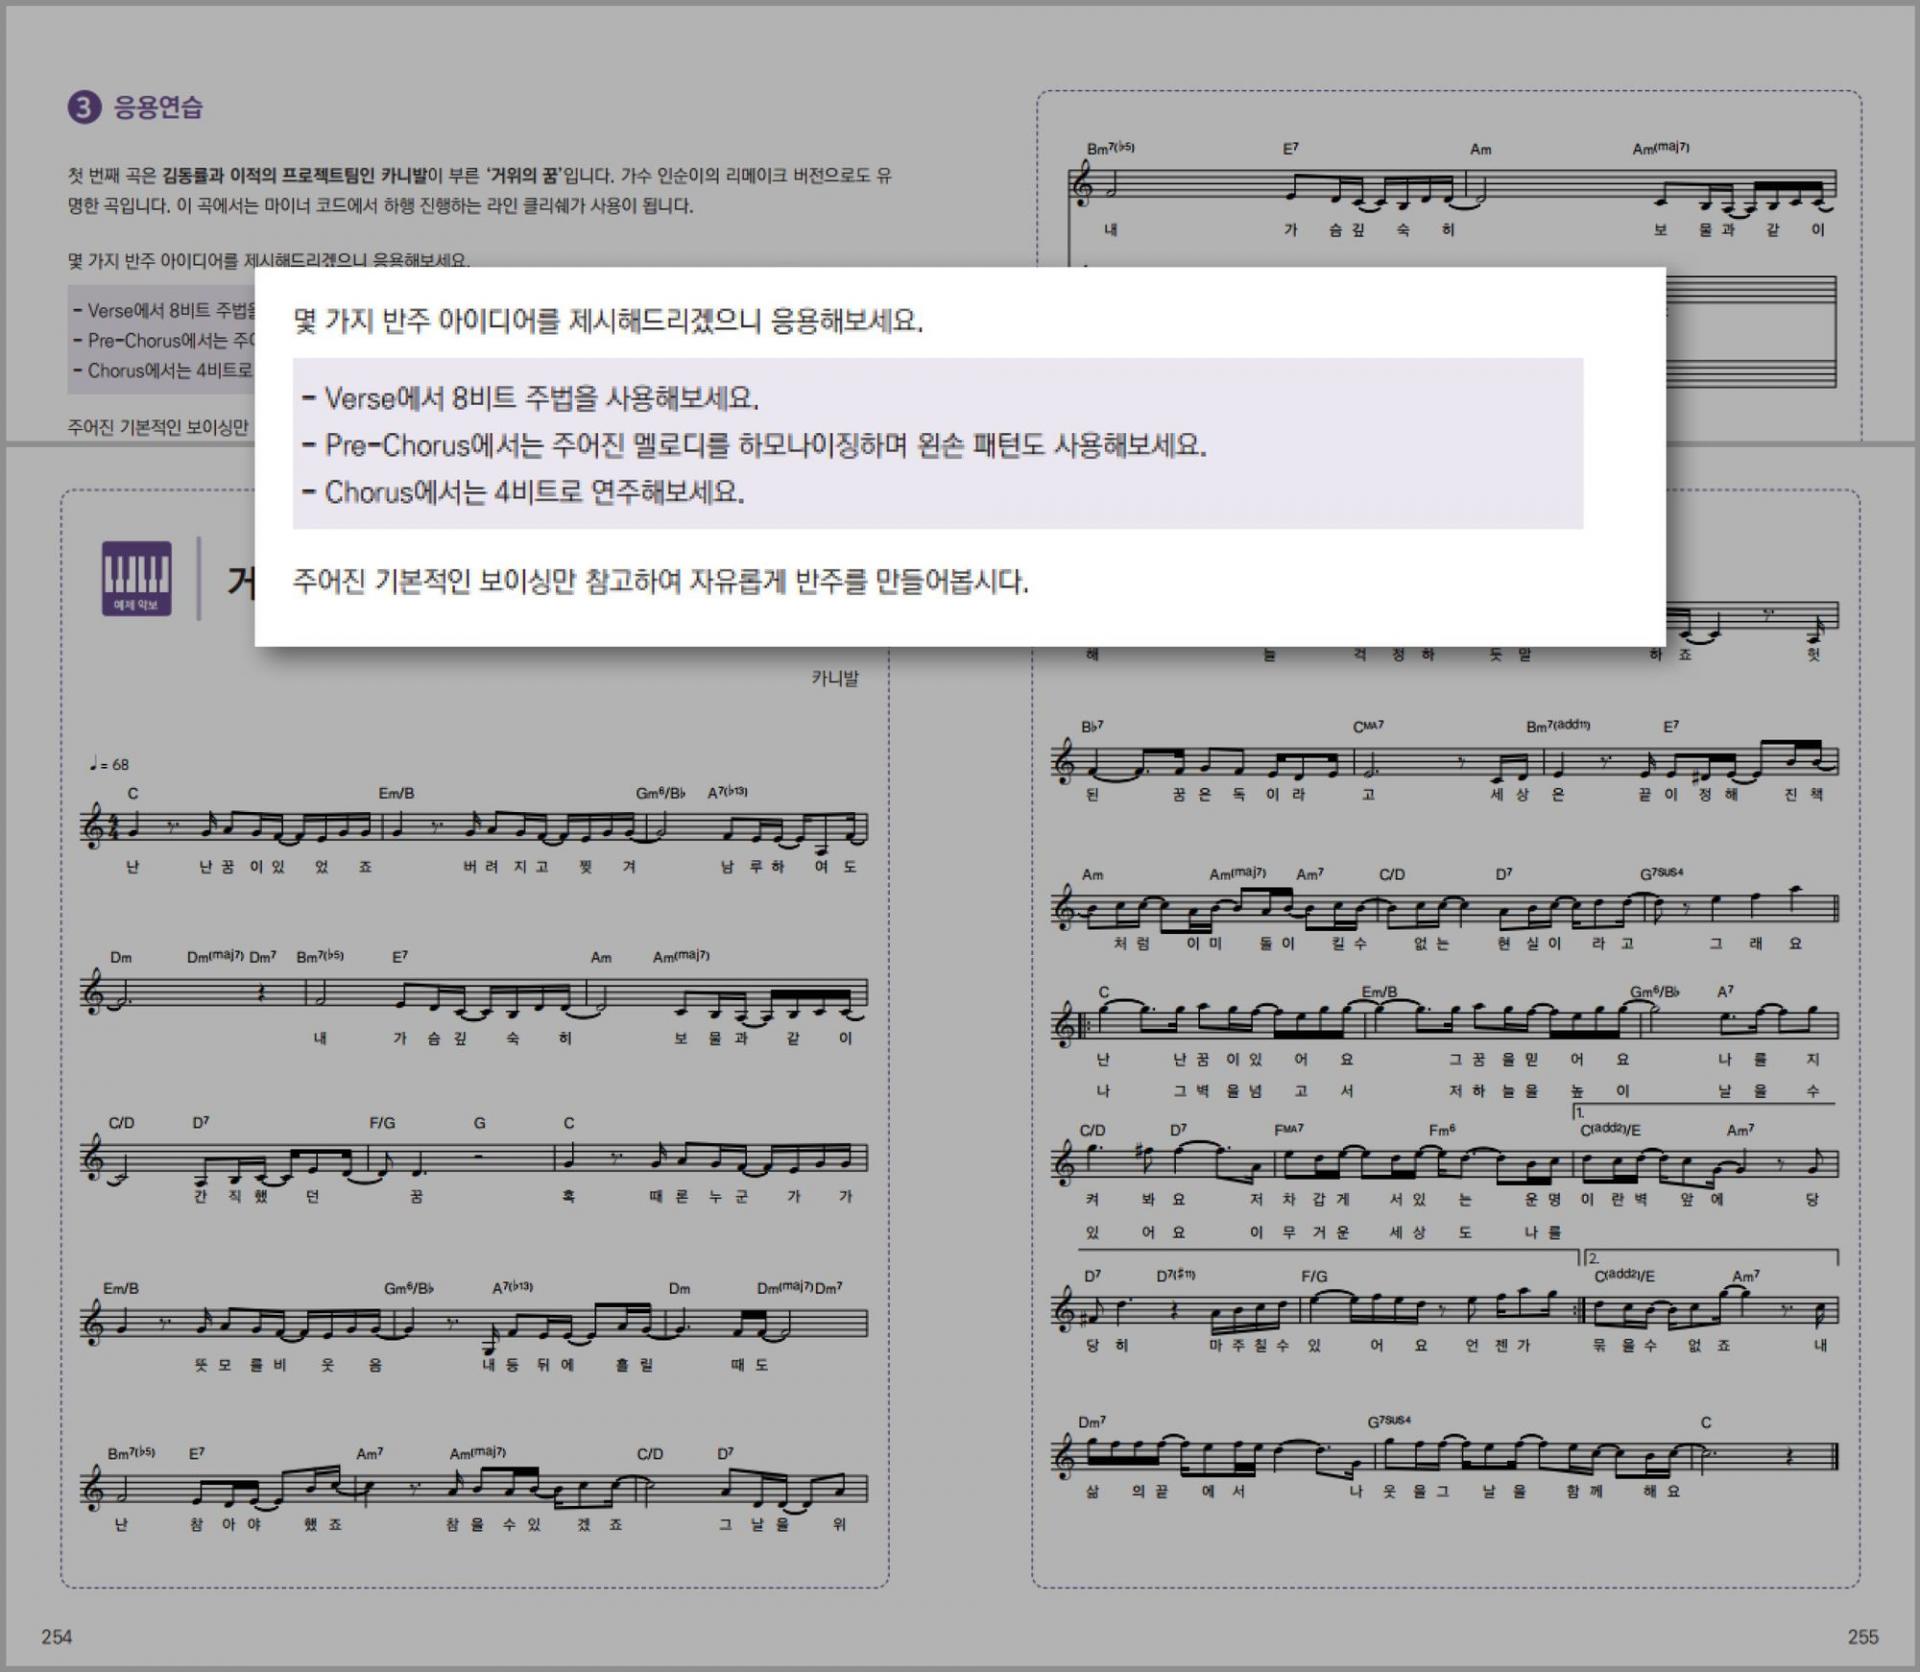Image resolution: width=1920 pixels, height=1672 pixels.
Task: Click the magnified tip 'Verse에서 8비트 주법을 사용해보세요'
Action: 530,398
